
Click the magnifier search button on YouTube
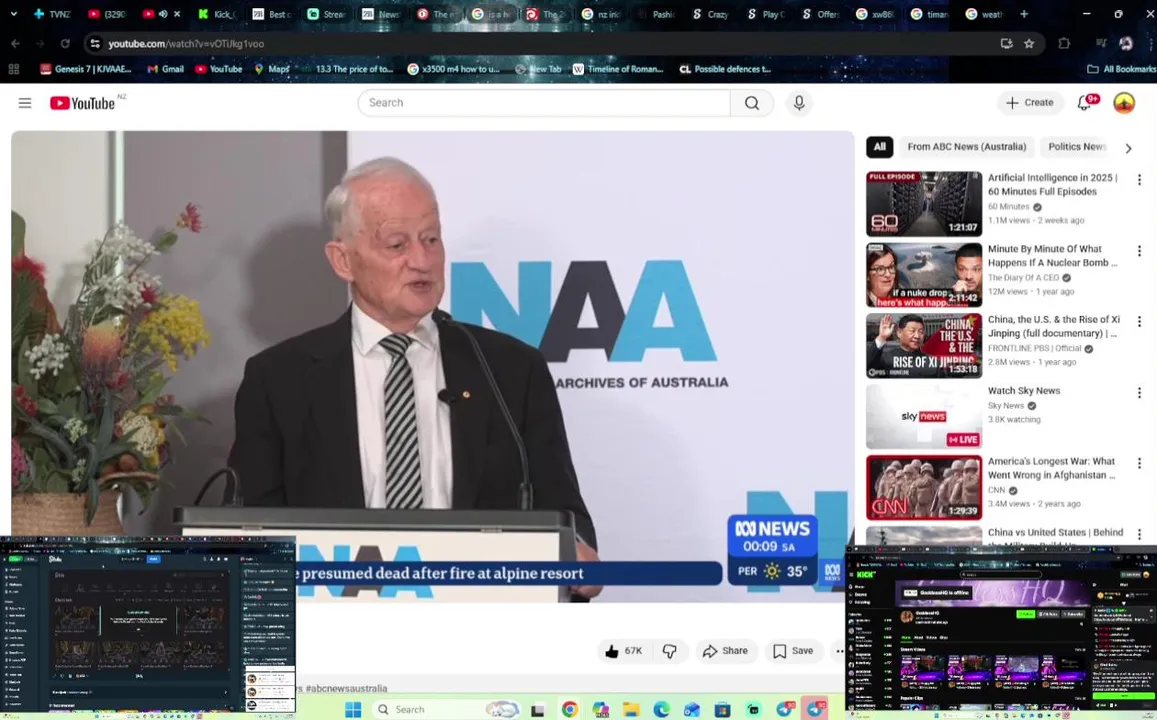pos(752,103)
